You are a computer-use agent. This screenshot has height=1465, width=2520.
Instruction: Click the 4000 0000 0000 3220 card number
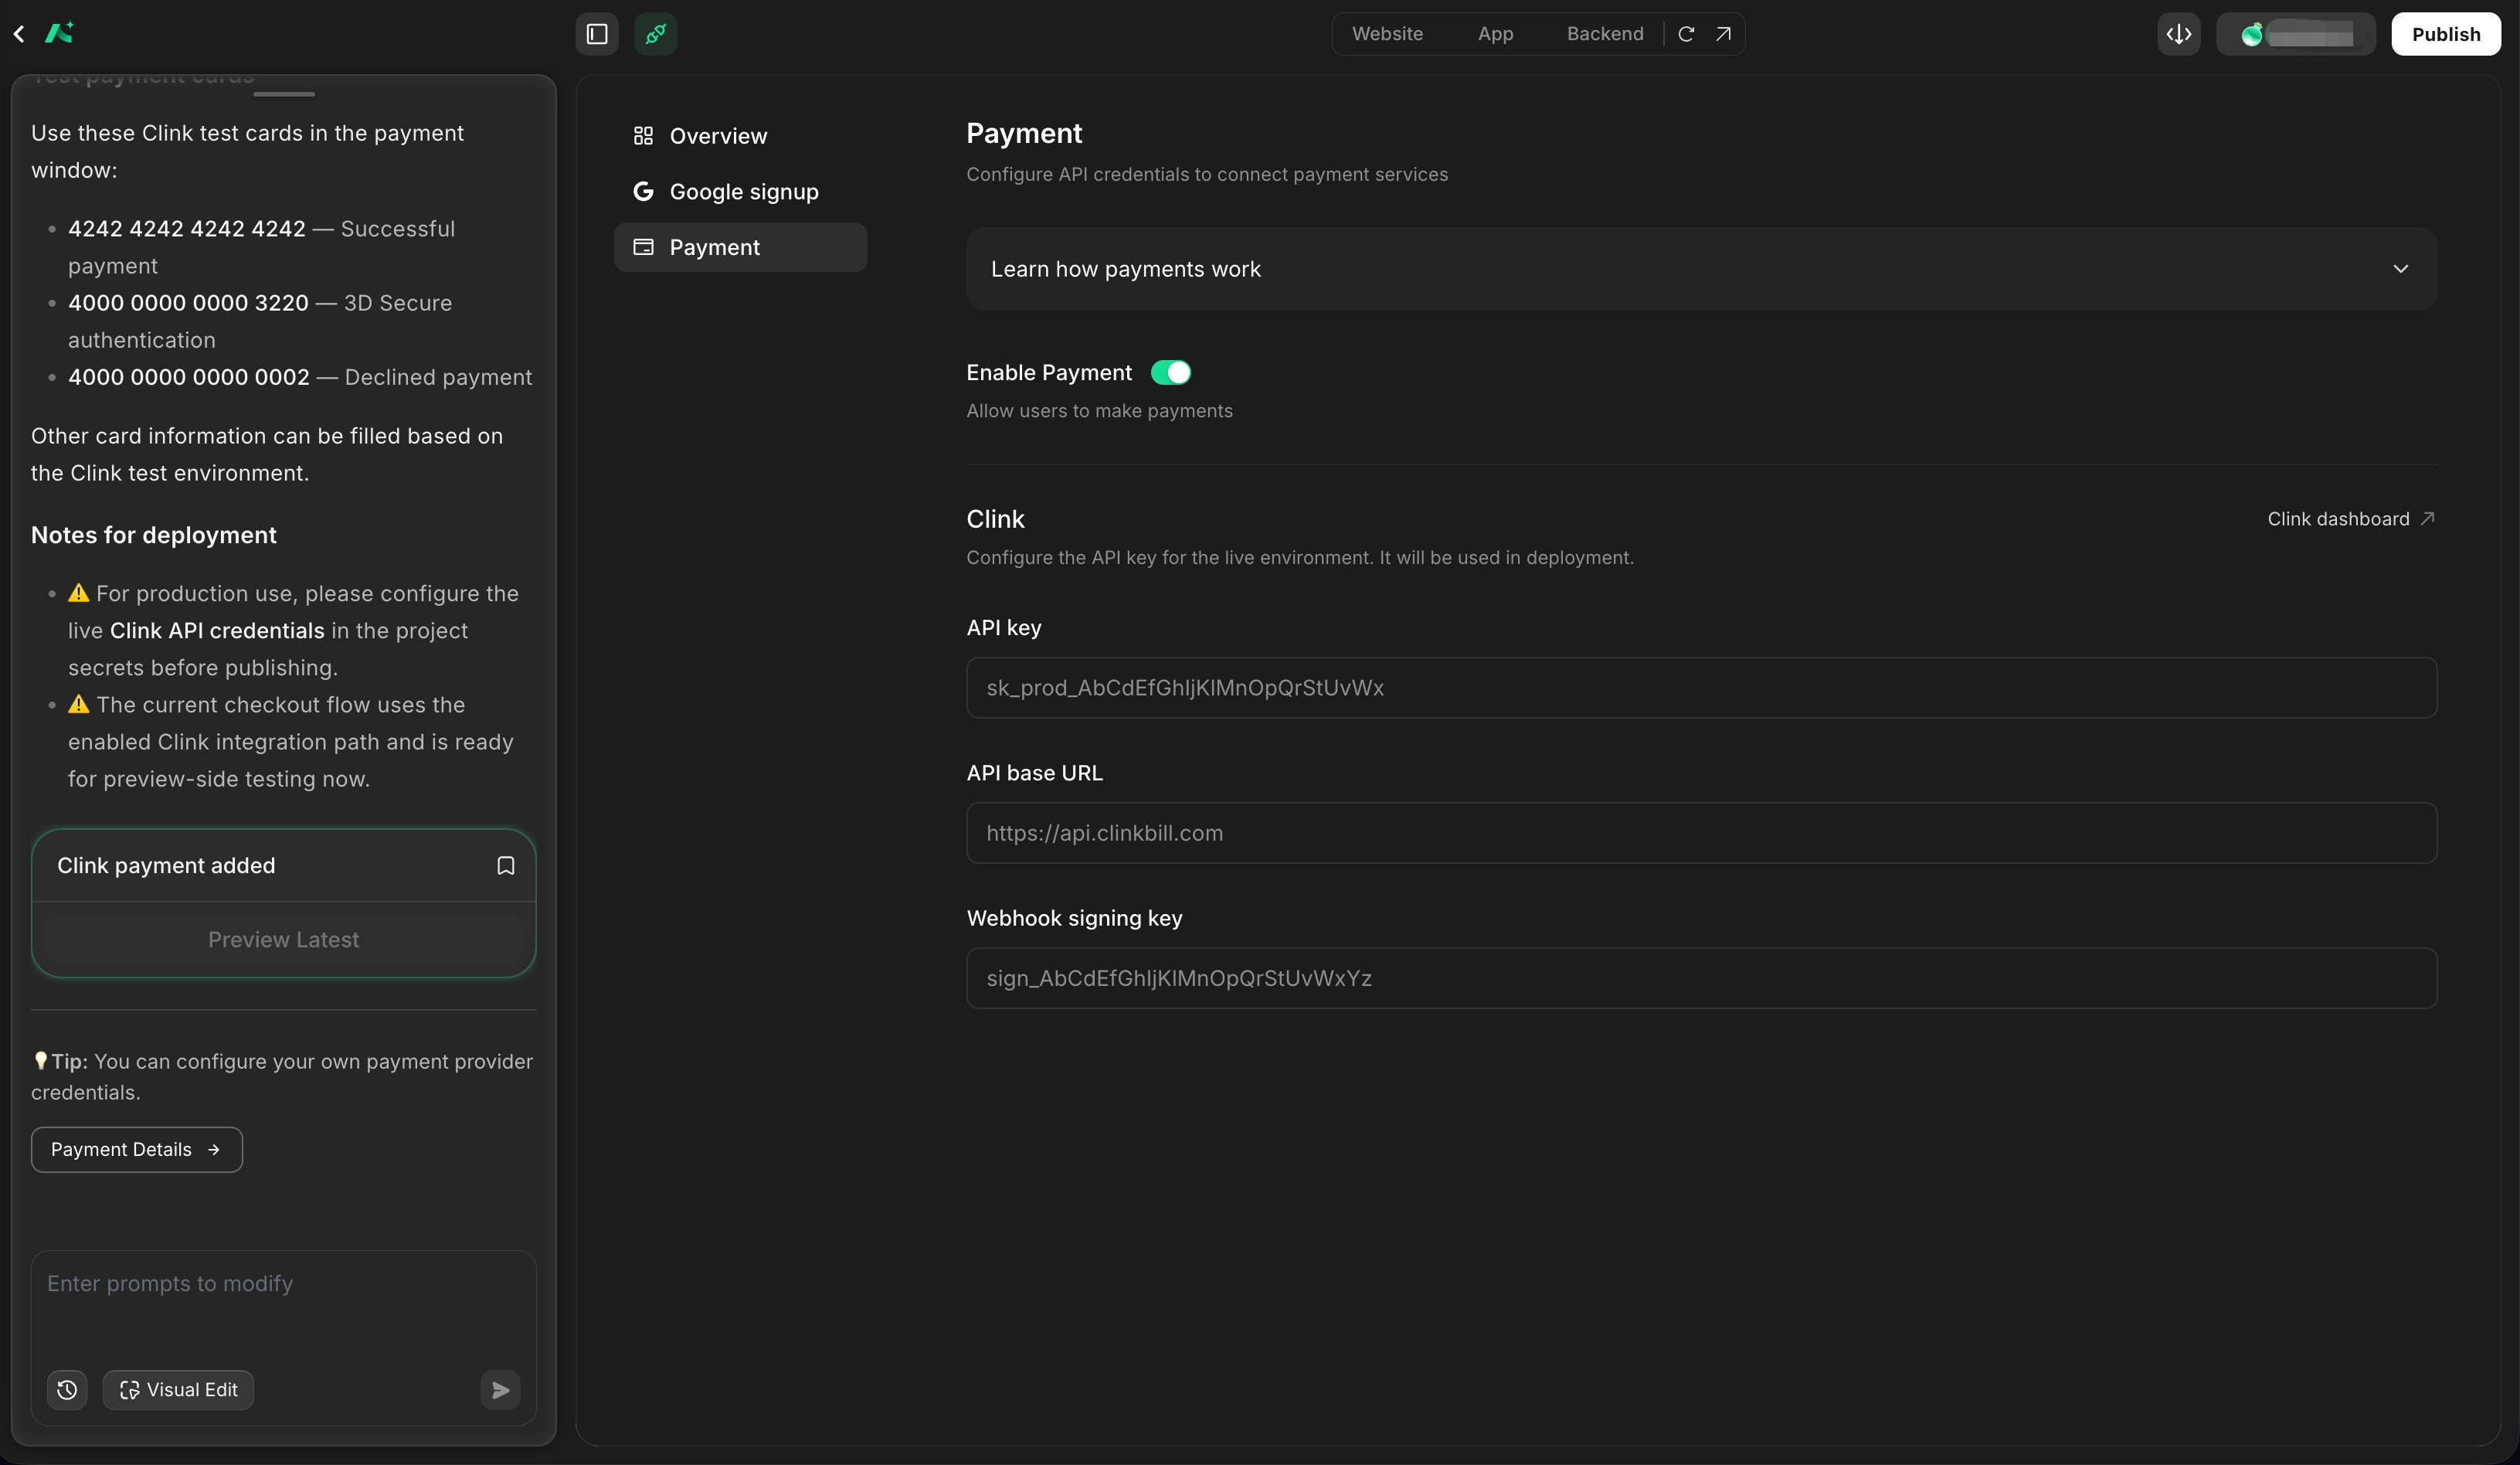tap(188, 303)
